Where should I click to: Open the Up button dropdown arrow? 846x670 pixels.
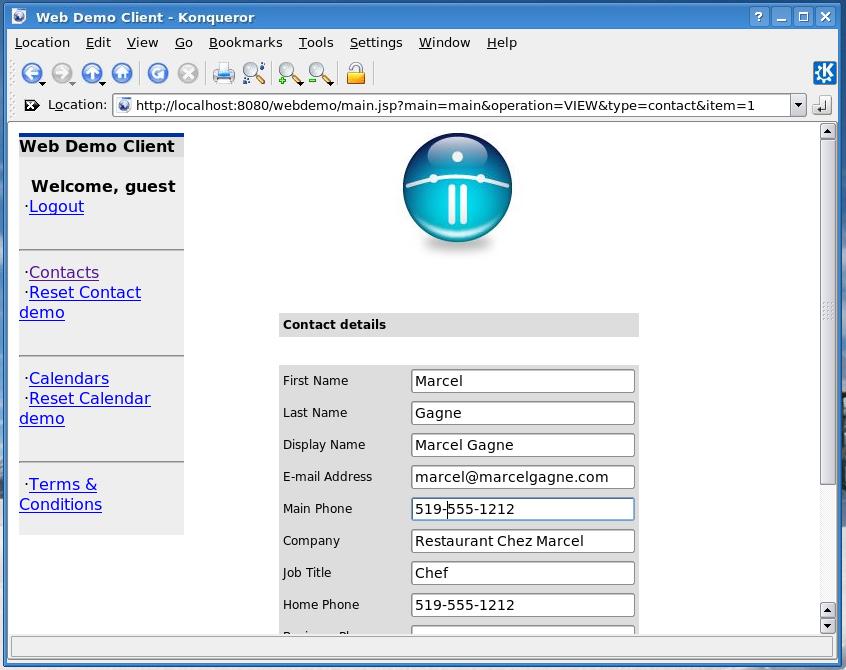click(x=103, y=82)
